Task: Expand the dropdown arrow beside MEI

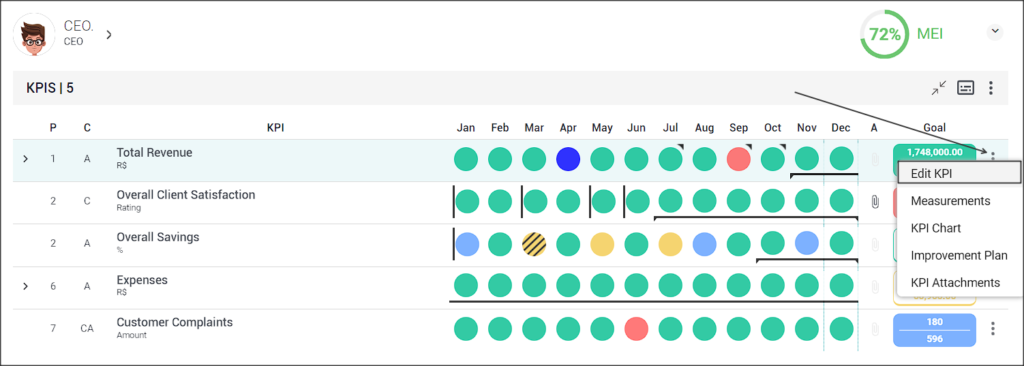Action: point(995,31)
